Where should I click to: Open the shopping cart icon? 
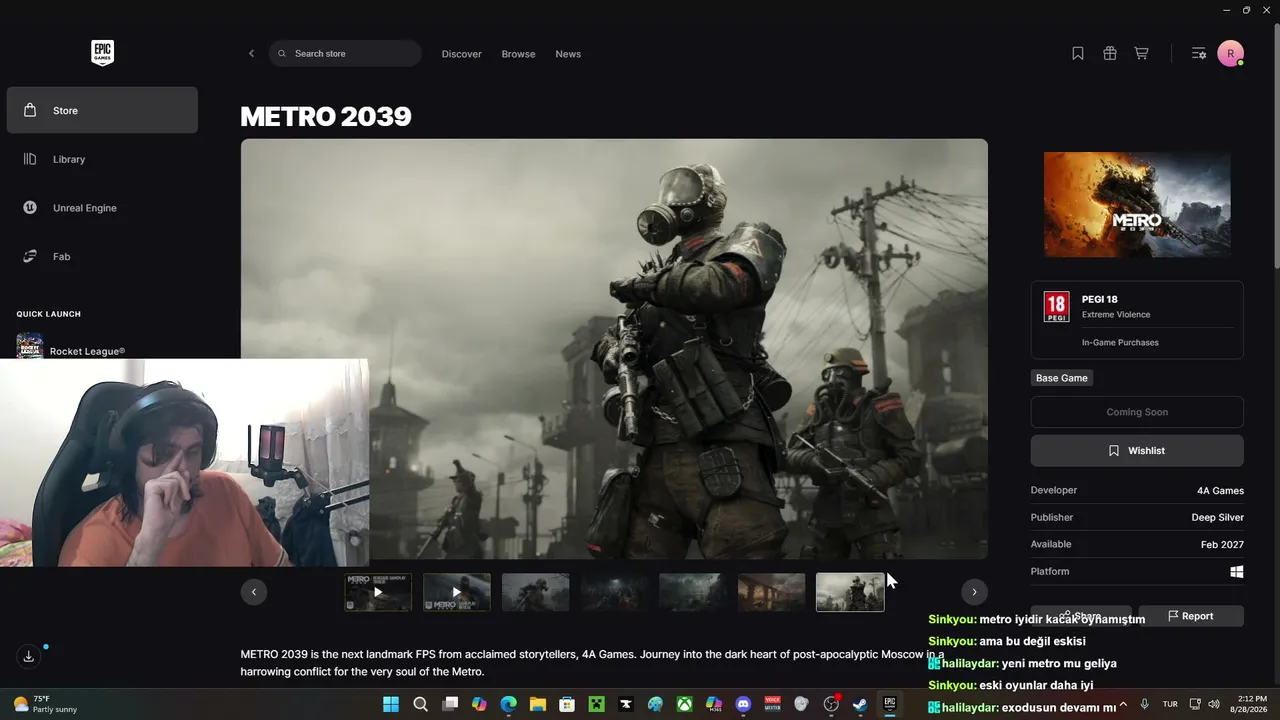(x=1141, y=54)
